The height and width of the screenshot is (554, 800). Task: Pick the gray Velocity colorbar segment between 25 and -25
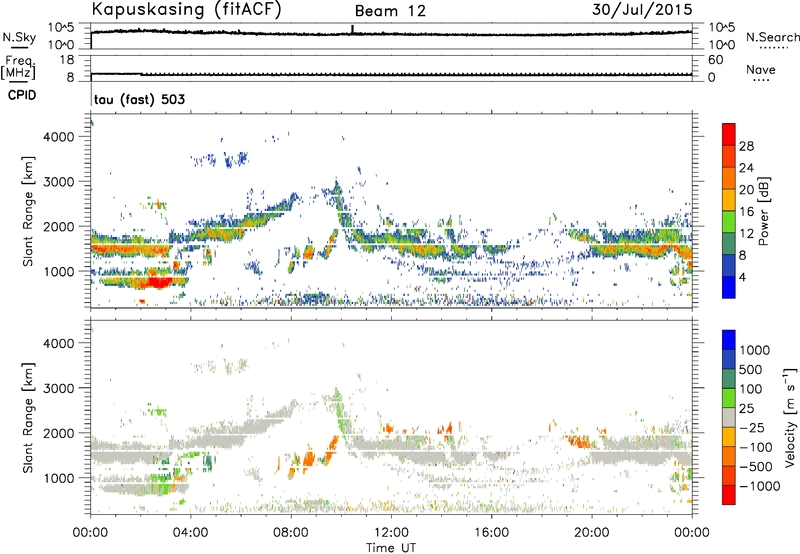(729, 417)
